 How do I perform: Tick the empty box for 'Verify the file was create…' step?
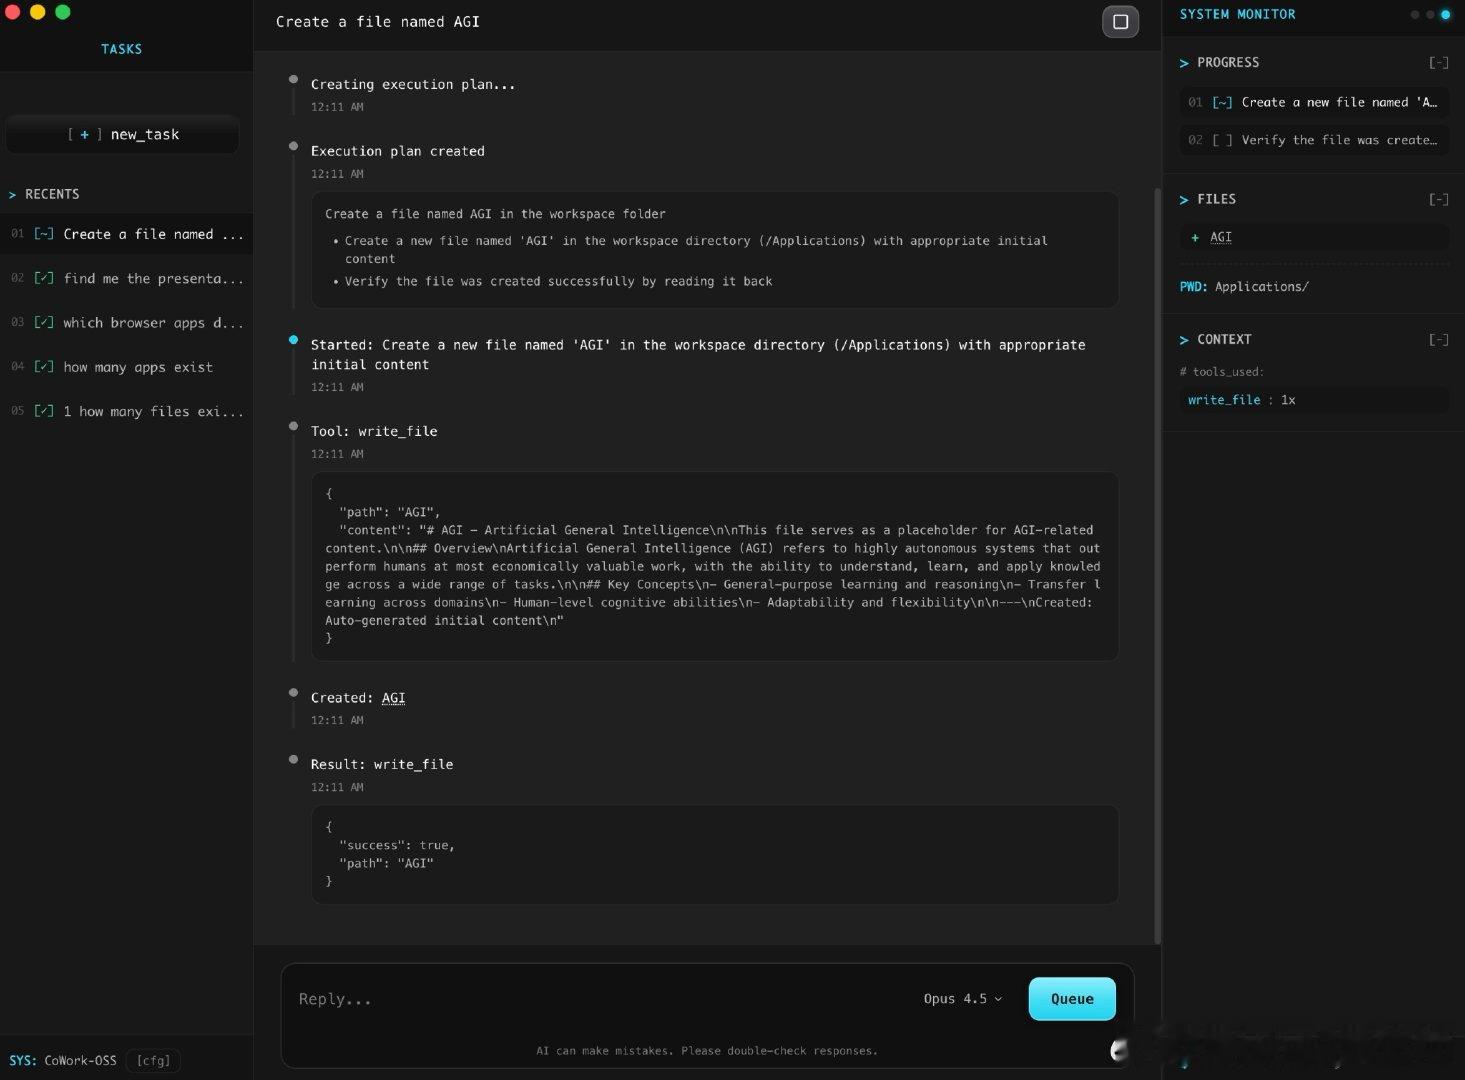(x=1222, y=140)
